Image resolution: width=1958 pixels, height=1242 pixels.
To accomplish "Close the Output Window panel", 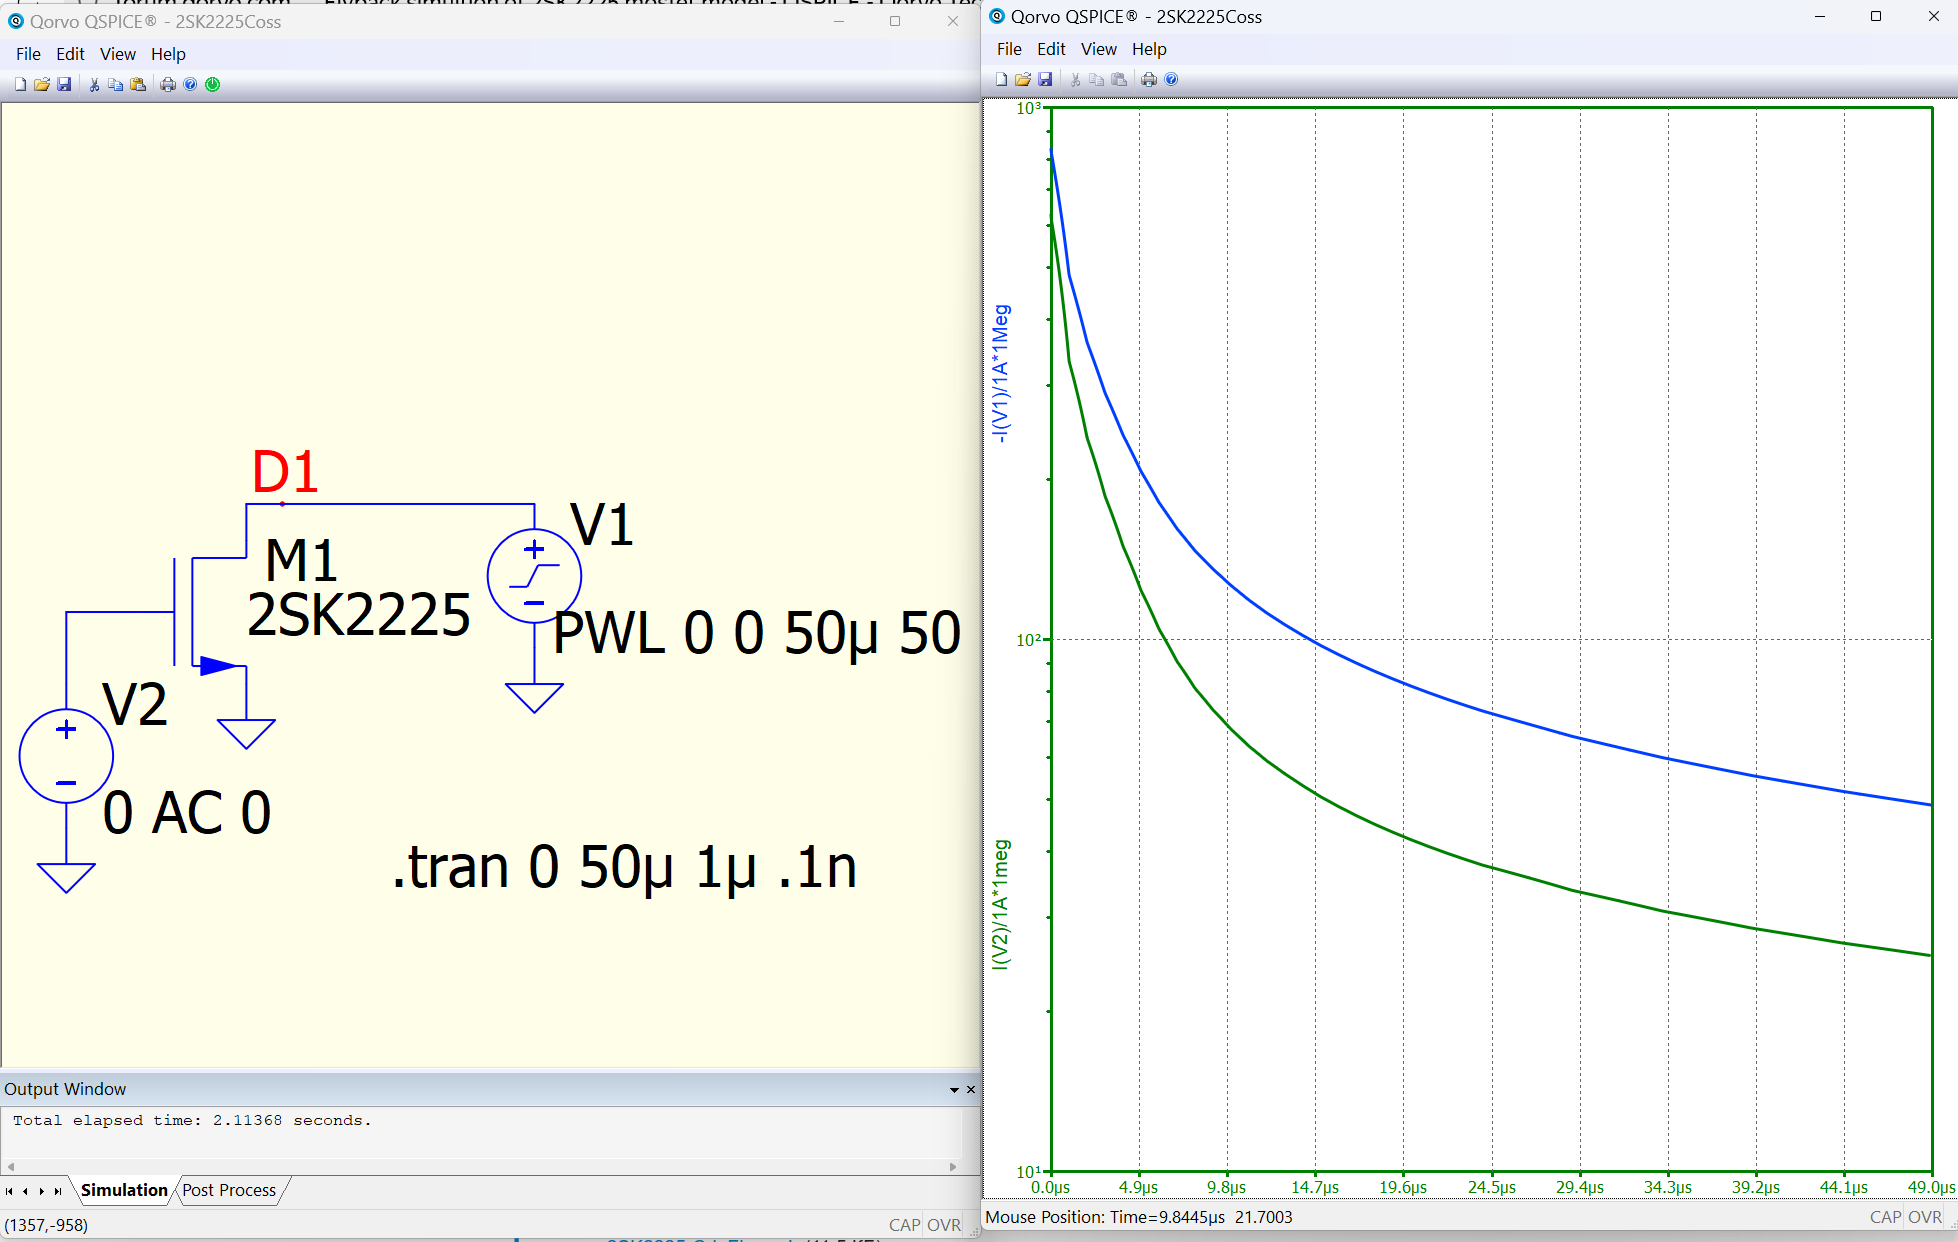I will 970,1090.
